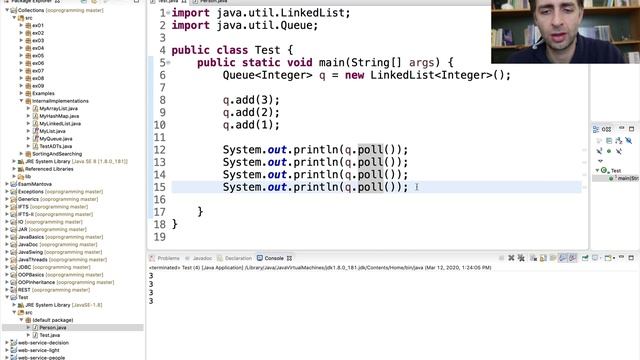Maximize the Console panel
Image resolution: width=640 pixels, height=360 pixels.
[631, 258]
